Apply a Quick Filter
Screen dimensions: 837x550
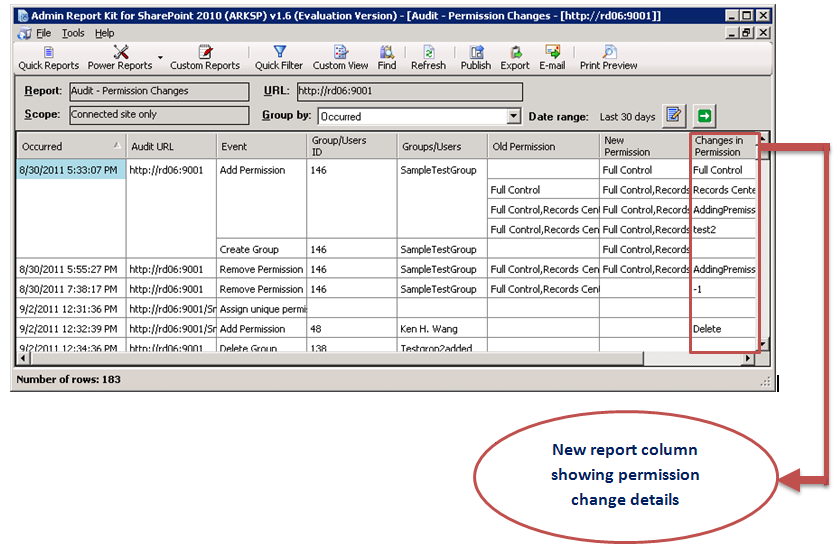click(279, 59)
